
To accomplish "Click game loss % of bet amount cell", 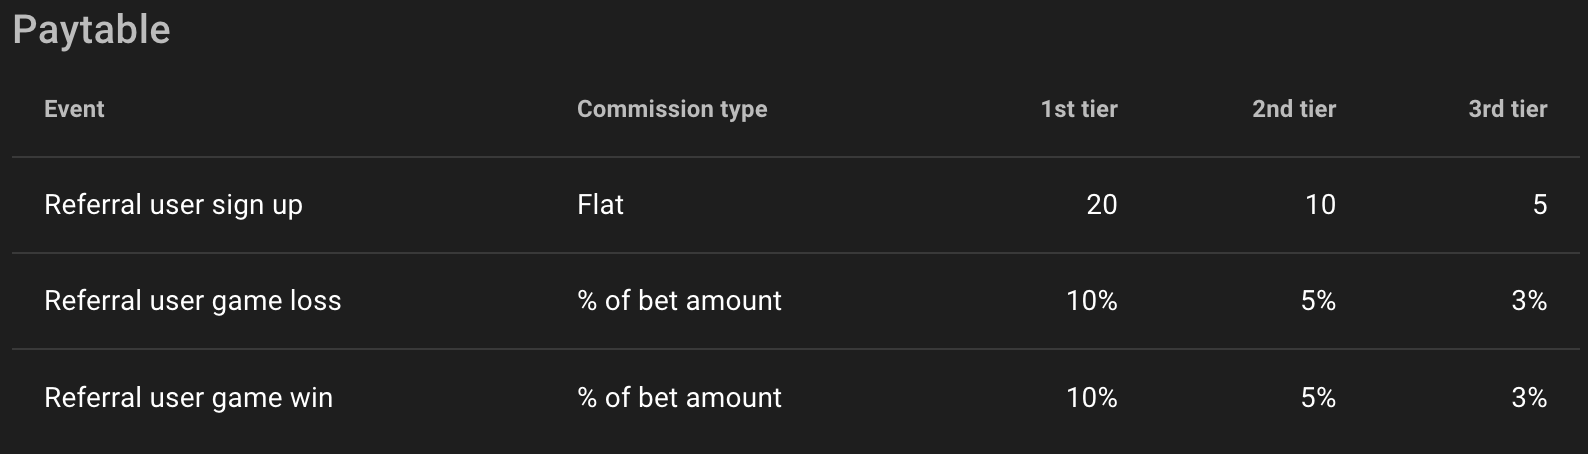I will [680, 301].
